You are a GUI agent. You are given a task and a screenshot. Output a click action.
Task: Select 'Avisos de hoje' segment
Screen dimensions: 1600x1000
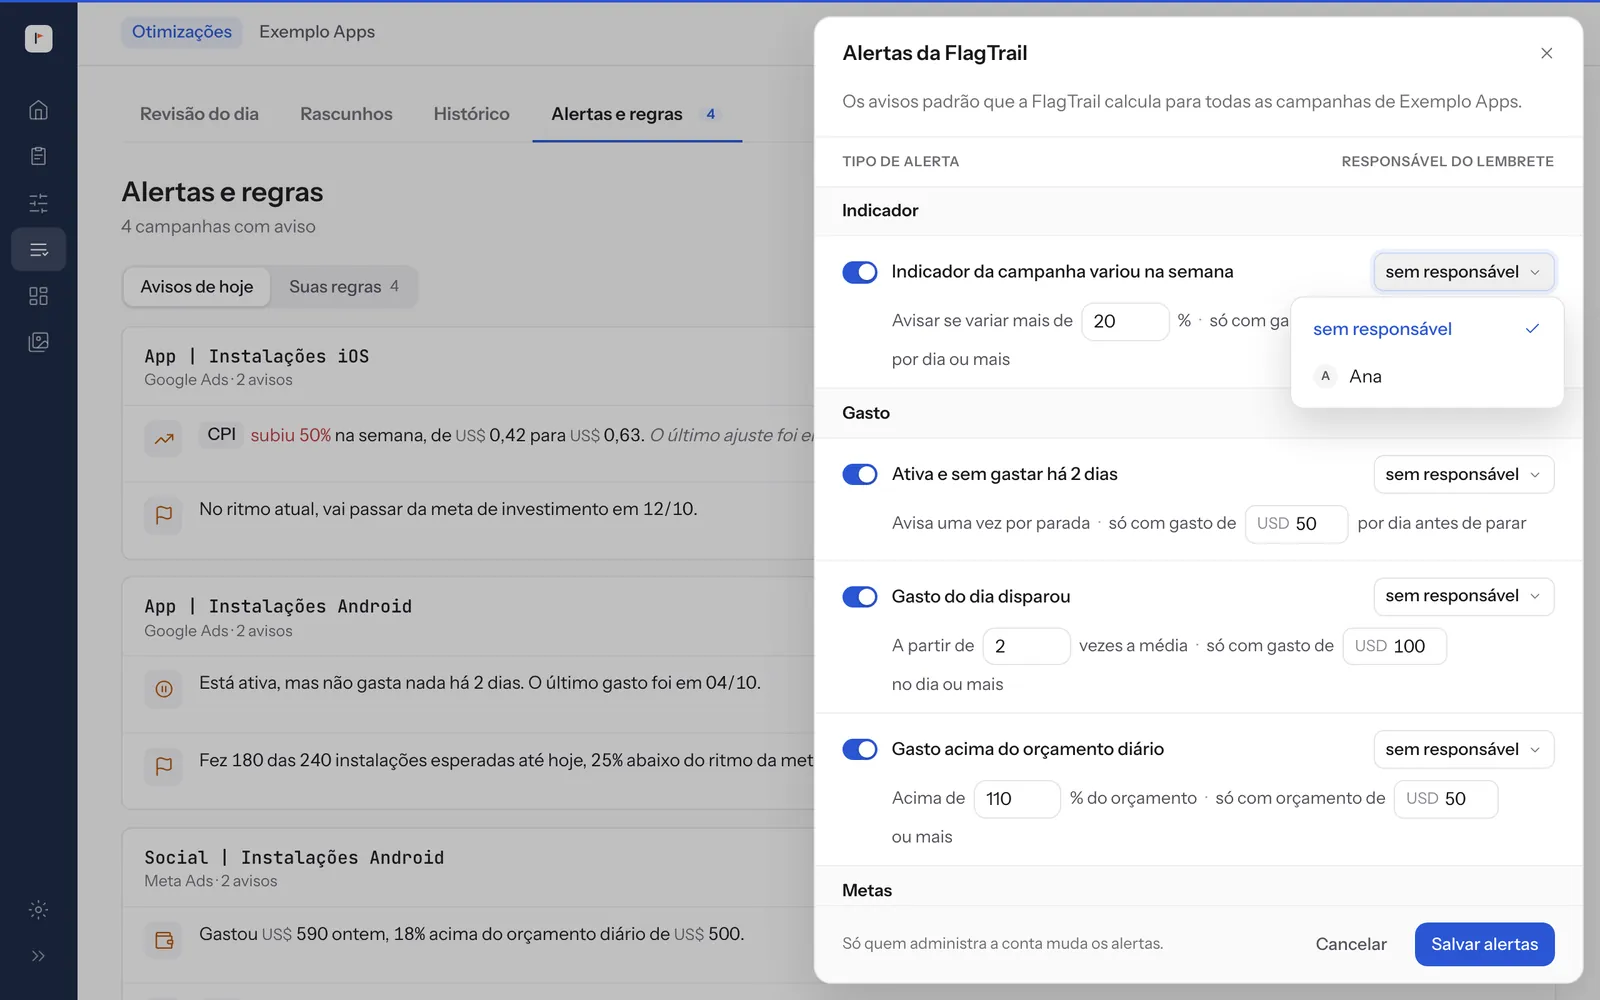click(197, 287)
